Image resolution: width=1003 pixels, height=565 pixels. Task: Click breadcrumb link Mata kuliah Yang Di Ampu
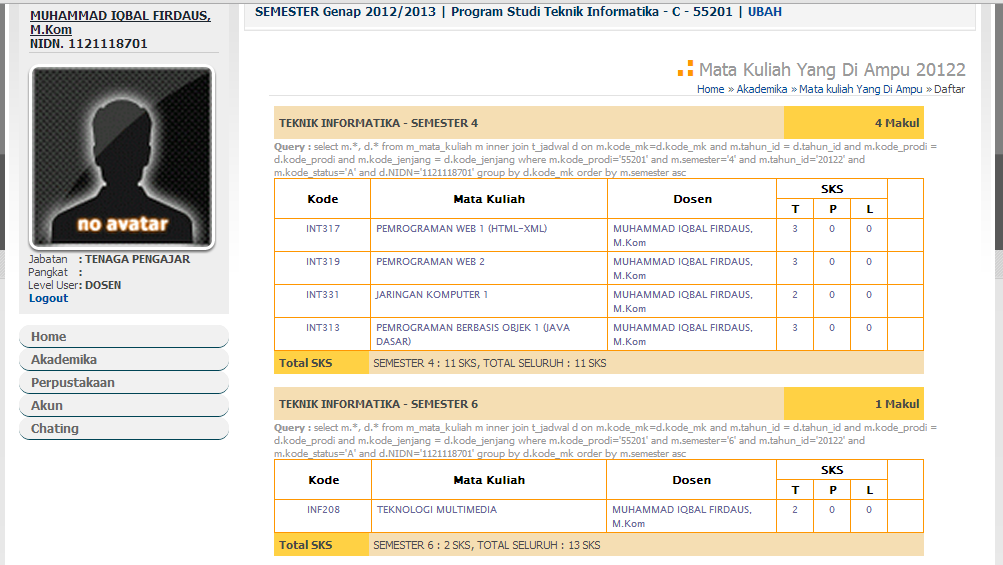[x=860, y=89]
